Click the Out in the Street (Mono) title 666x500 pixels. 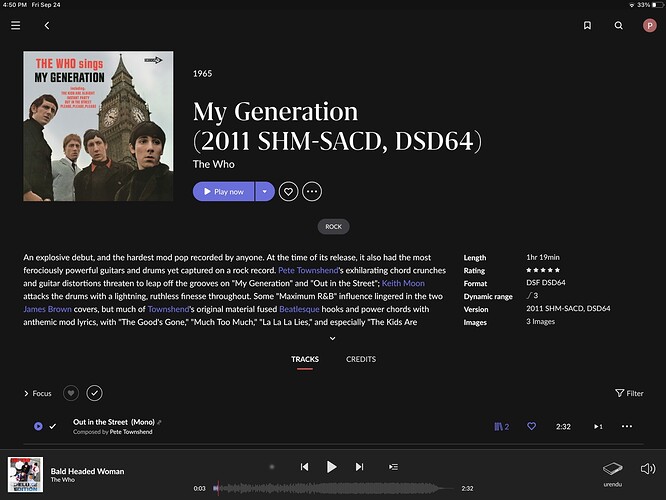[114, 422]
